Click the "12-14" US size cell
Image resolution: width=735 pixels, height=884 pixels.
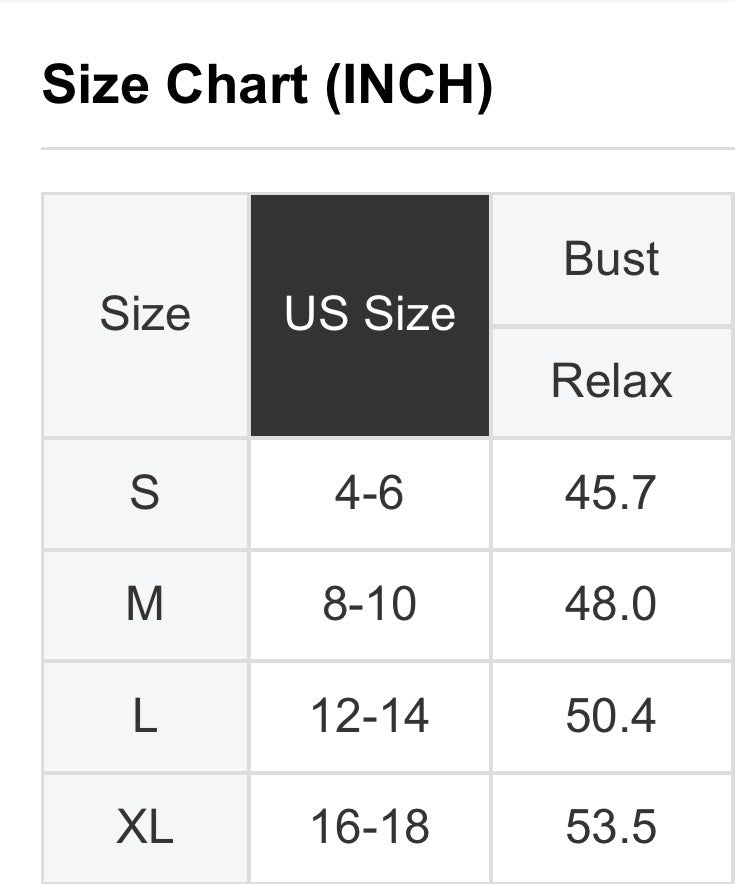click(370, 717)
